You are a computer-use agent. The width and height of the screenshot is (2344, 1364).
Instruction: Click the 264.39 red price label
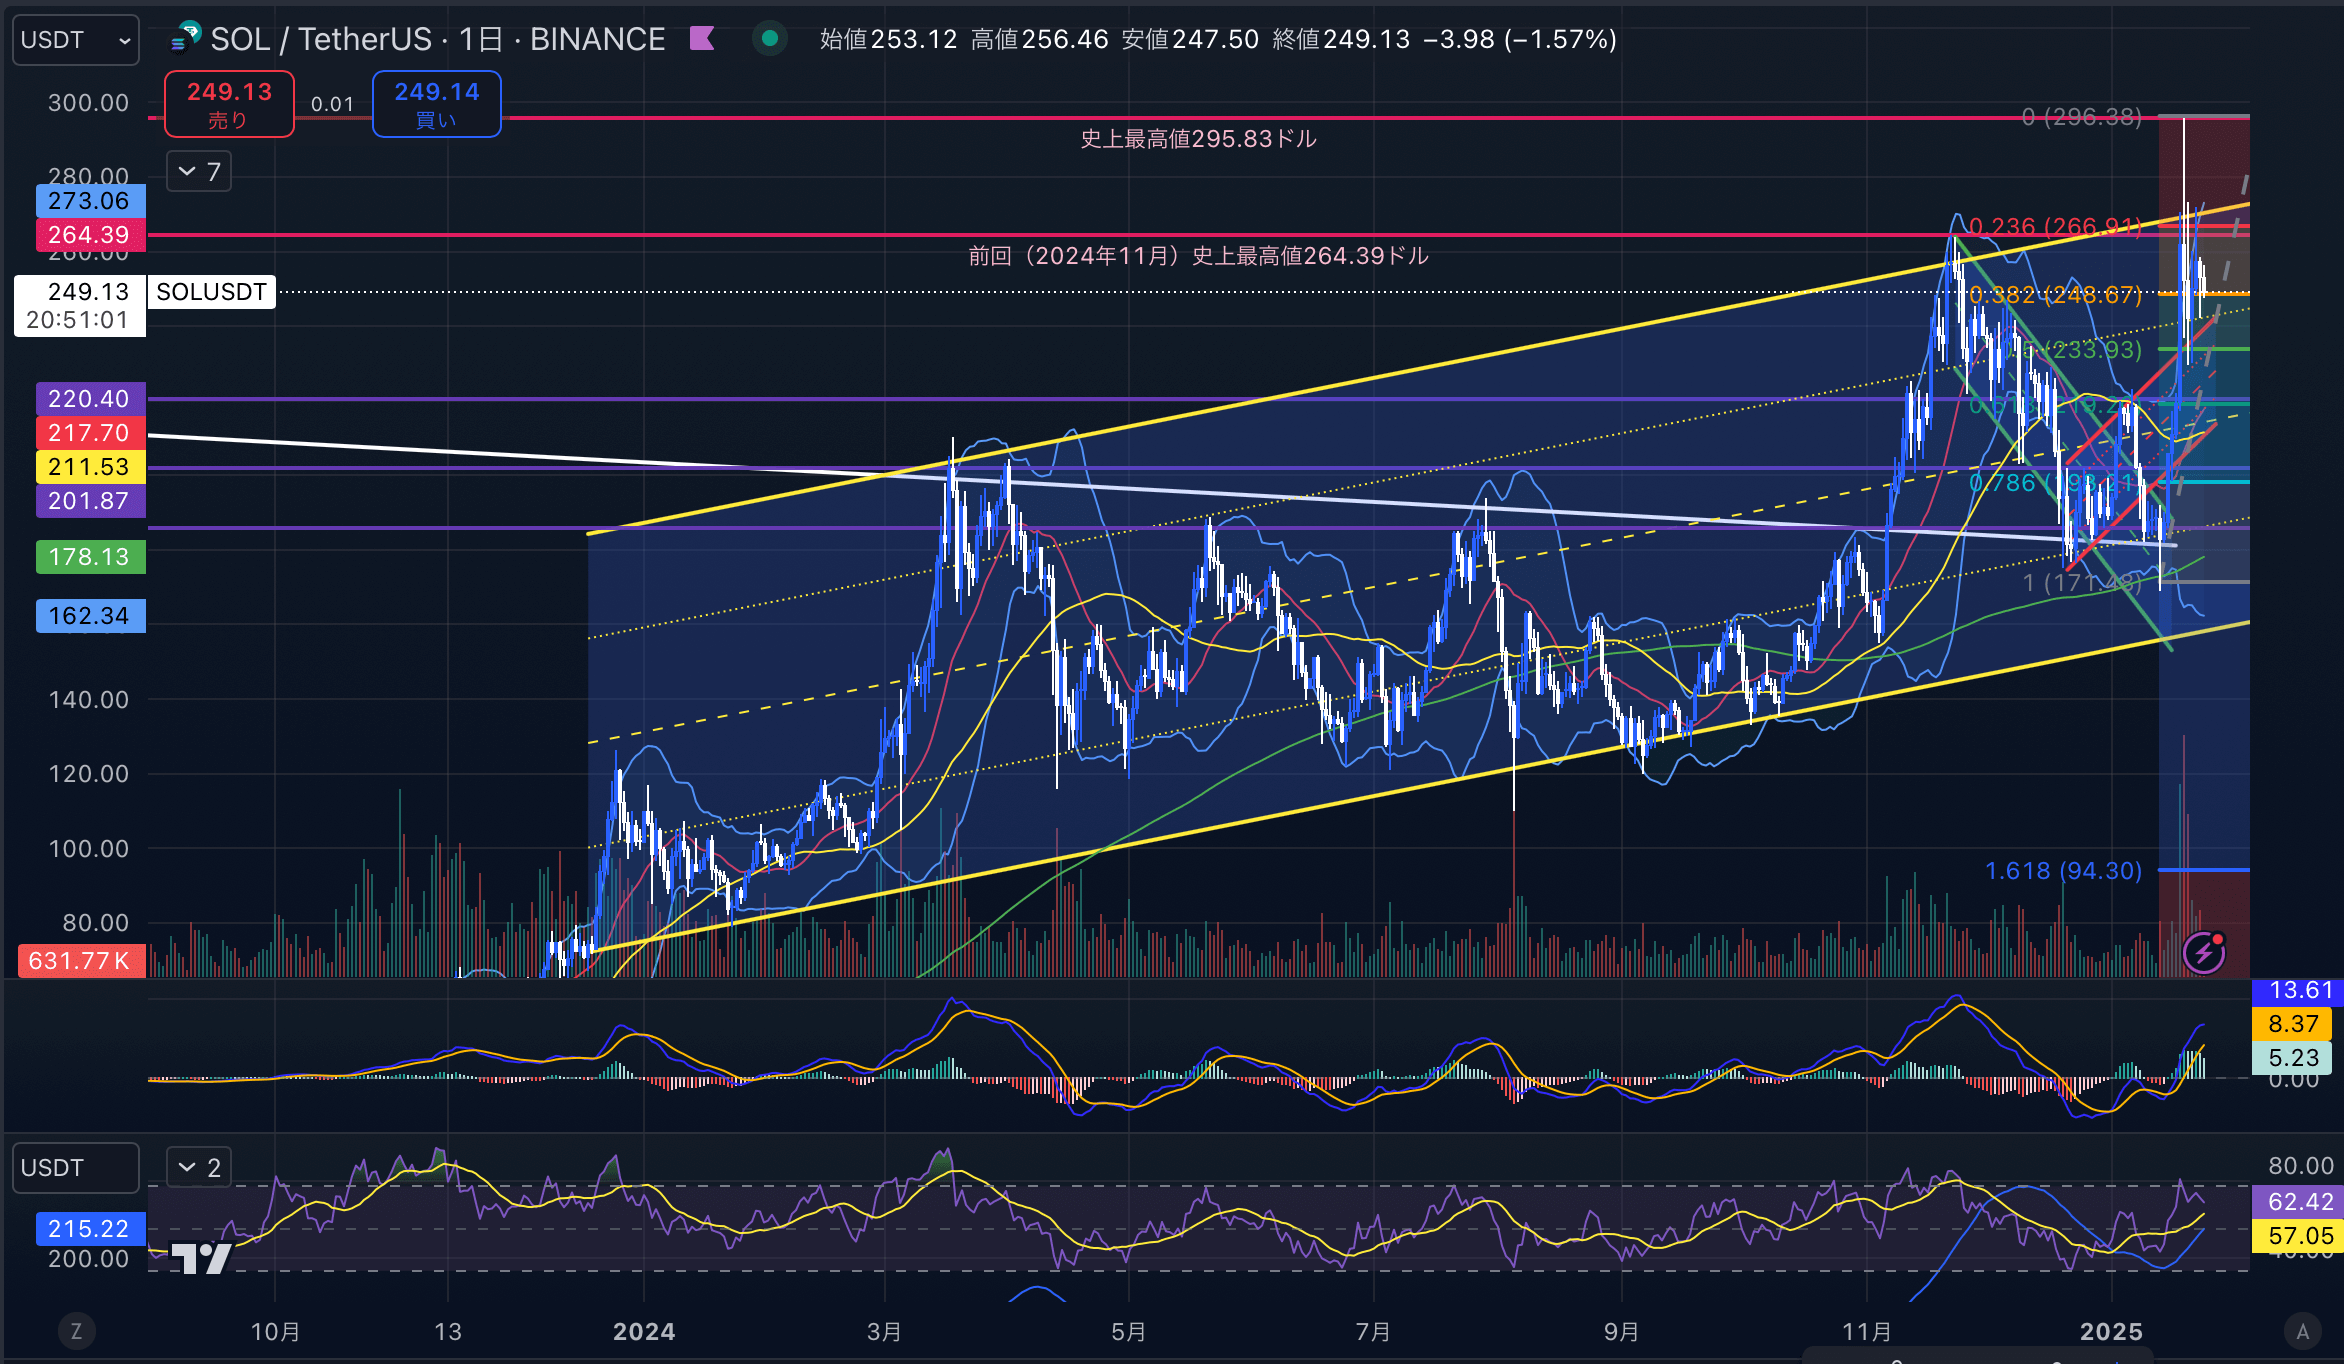click(x=90, y=235)
